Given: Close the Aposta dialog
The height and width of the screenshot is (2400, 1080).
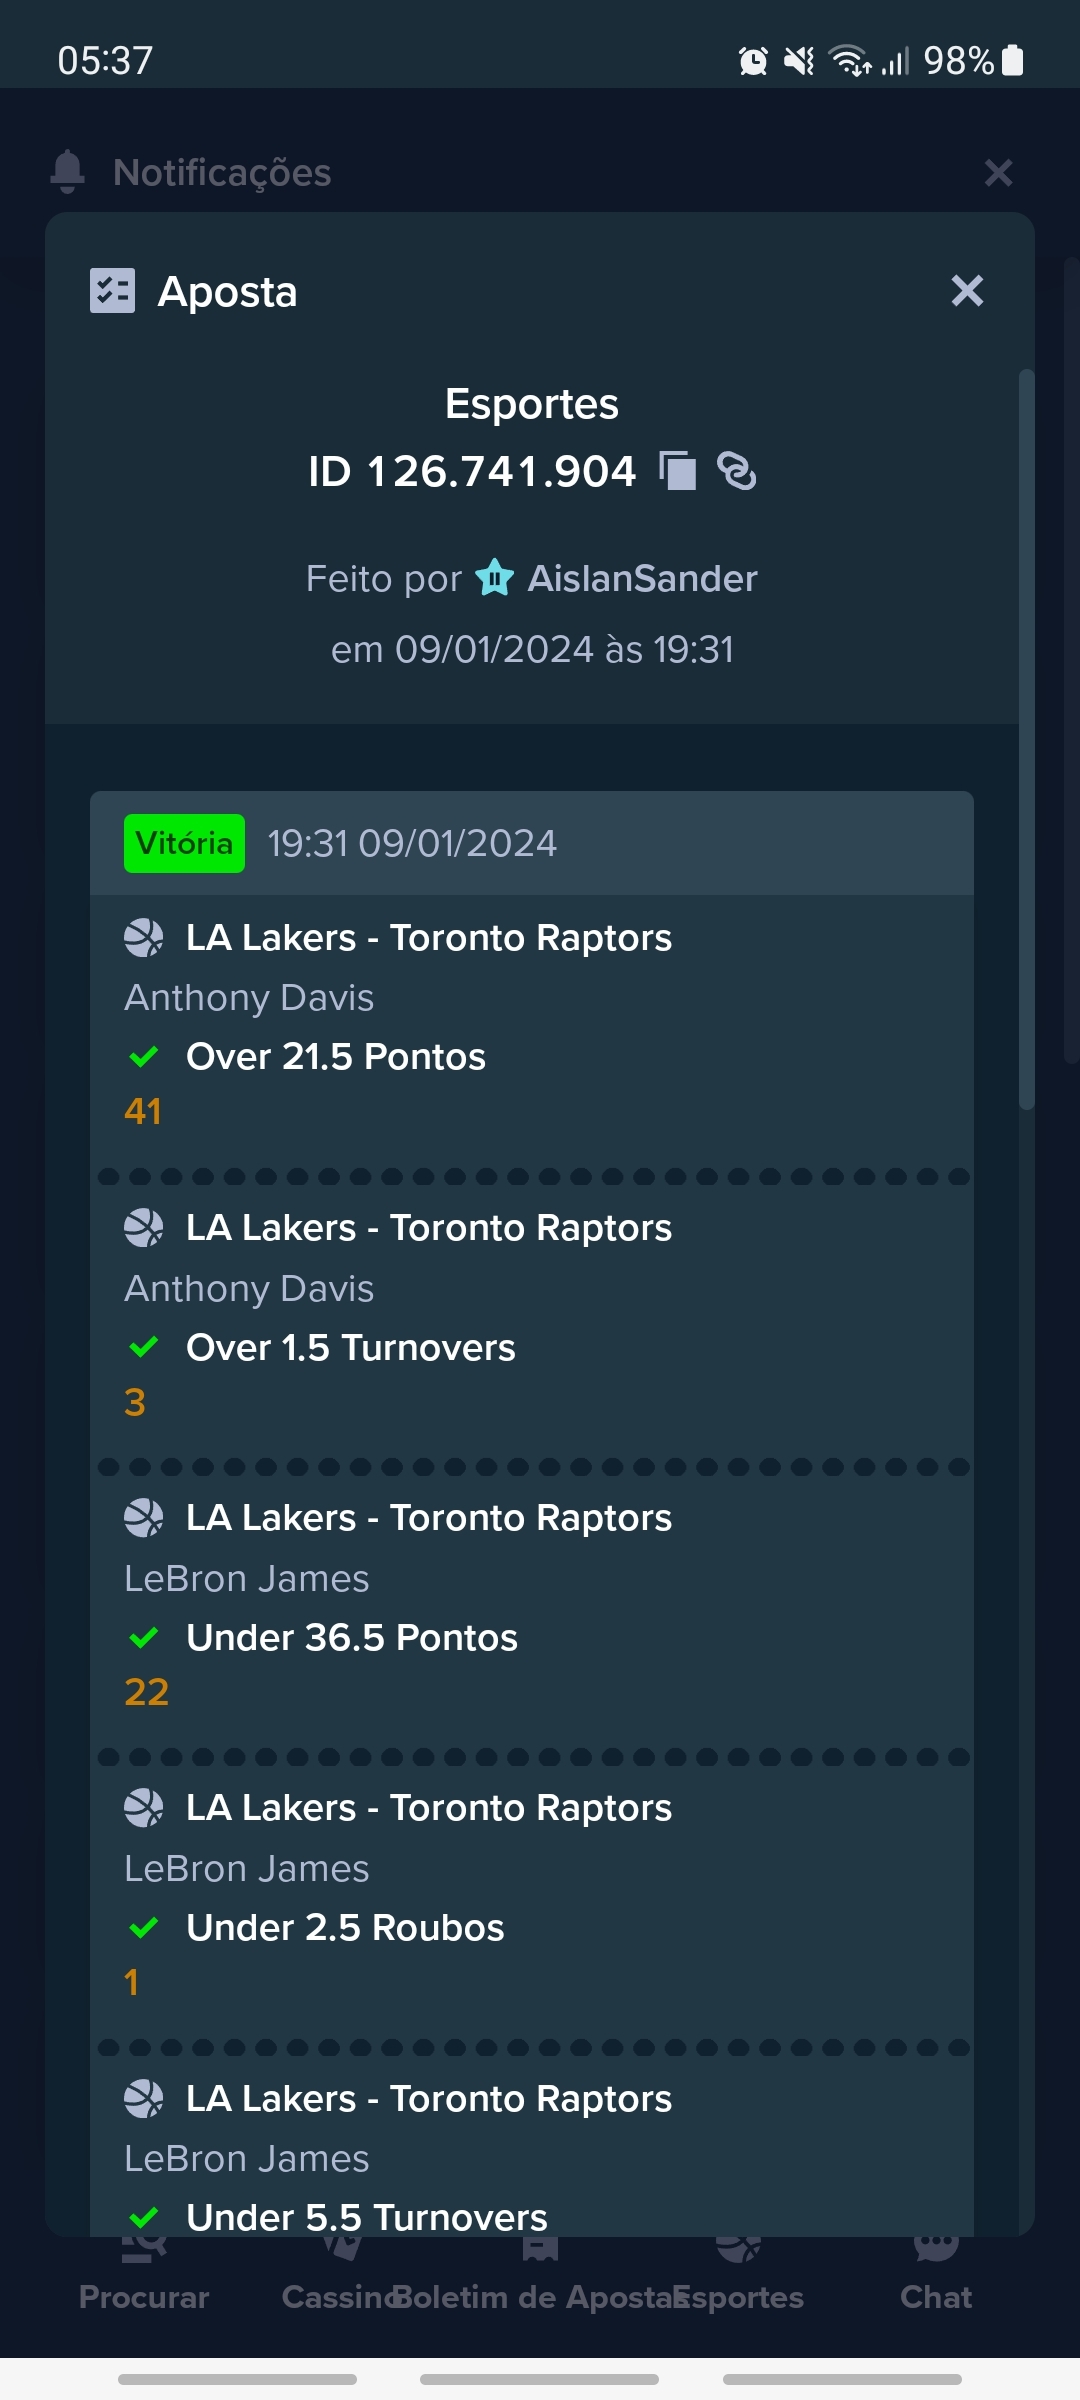Looking at the screenshot, I should coord(967,291).
